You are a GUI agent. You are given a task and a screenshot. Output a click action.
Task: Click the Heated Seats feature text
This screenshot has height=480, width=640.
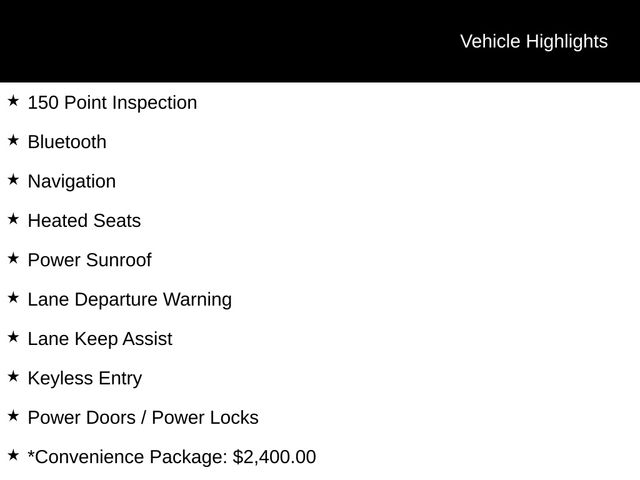(x=84, y=221)
